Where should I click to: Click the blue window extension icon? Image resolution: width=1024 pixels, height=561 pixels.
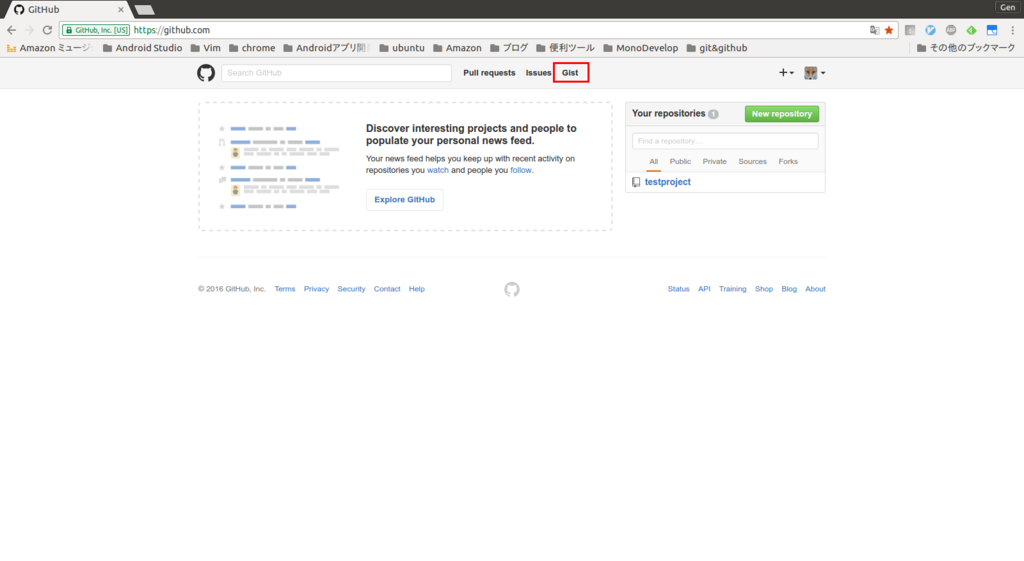[x=992, y=30]
